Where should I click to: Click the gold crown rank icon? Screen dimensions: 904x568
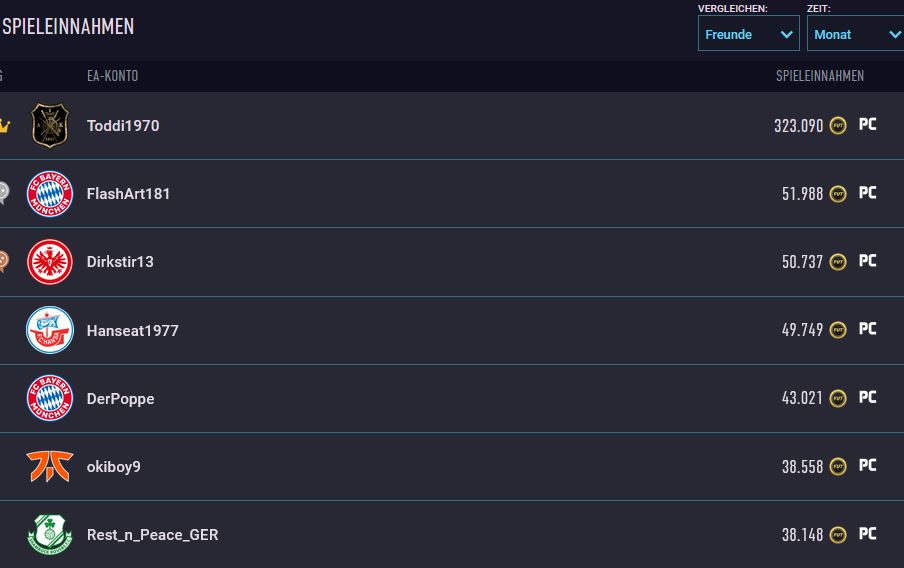[5, 125]
